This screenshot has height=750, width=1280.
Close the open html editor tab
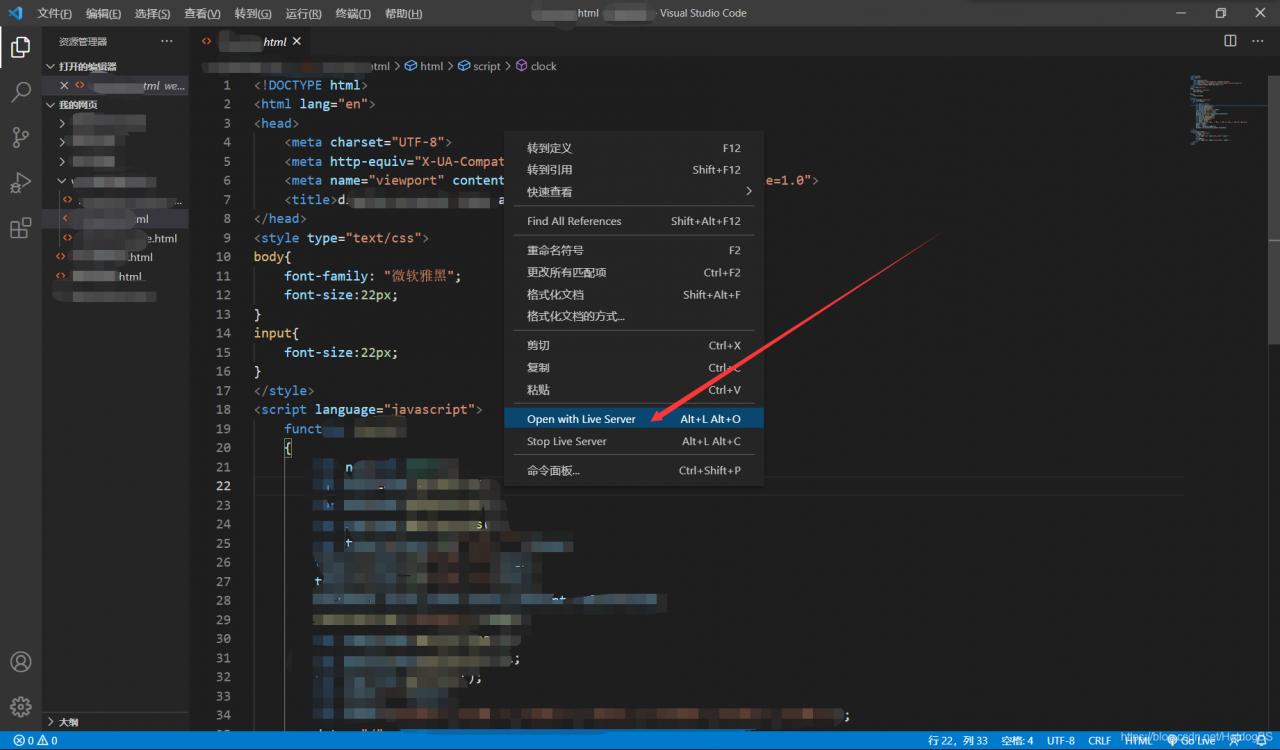(297, 41)
